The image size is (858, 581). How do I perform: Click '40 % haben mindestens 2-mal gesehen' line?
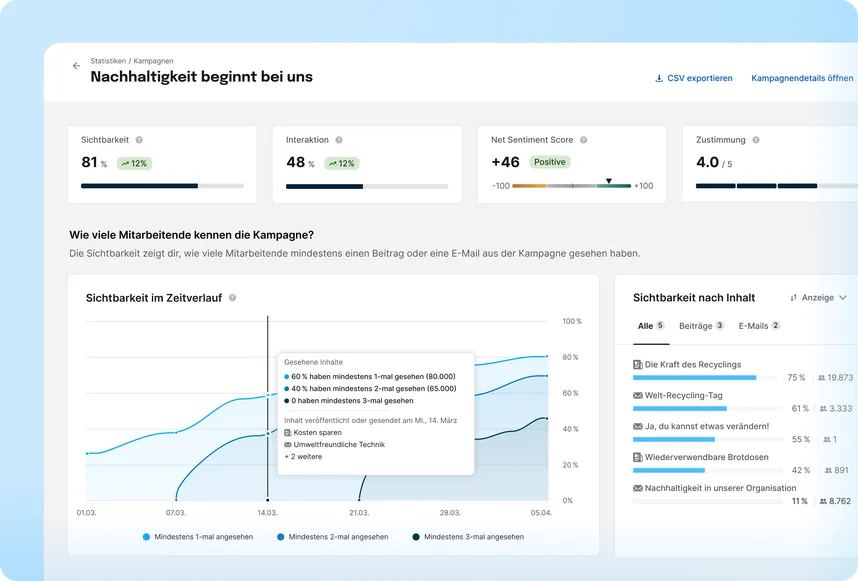(370, 388)
